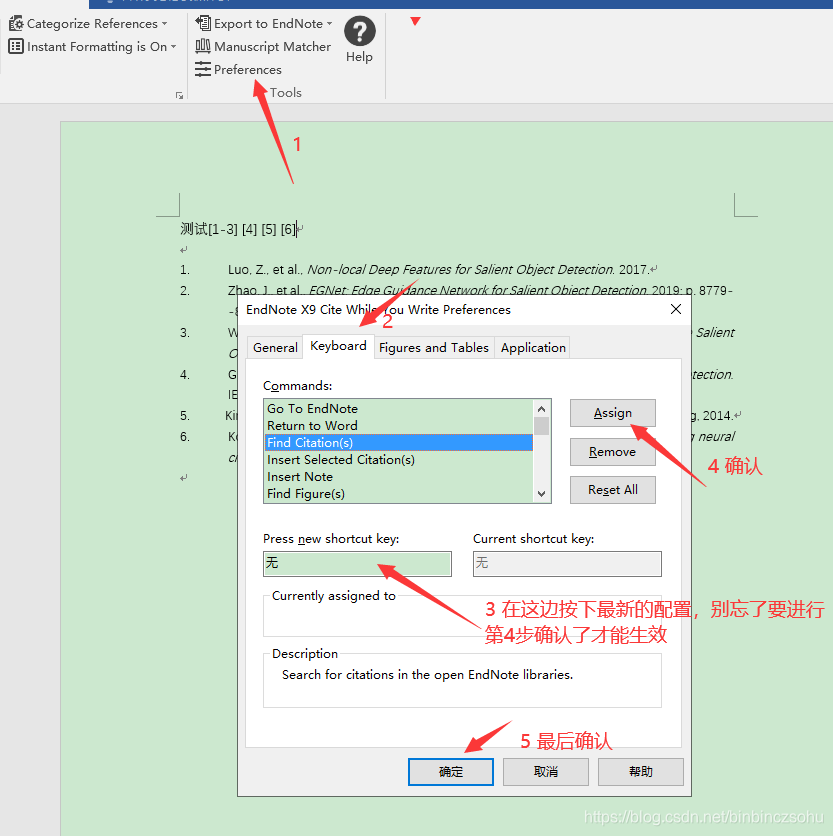Select Find Citation(s) command

click(398, 443)
